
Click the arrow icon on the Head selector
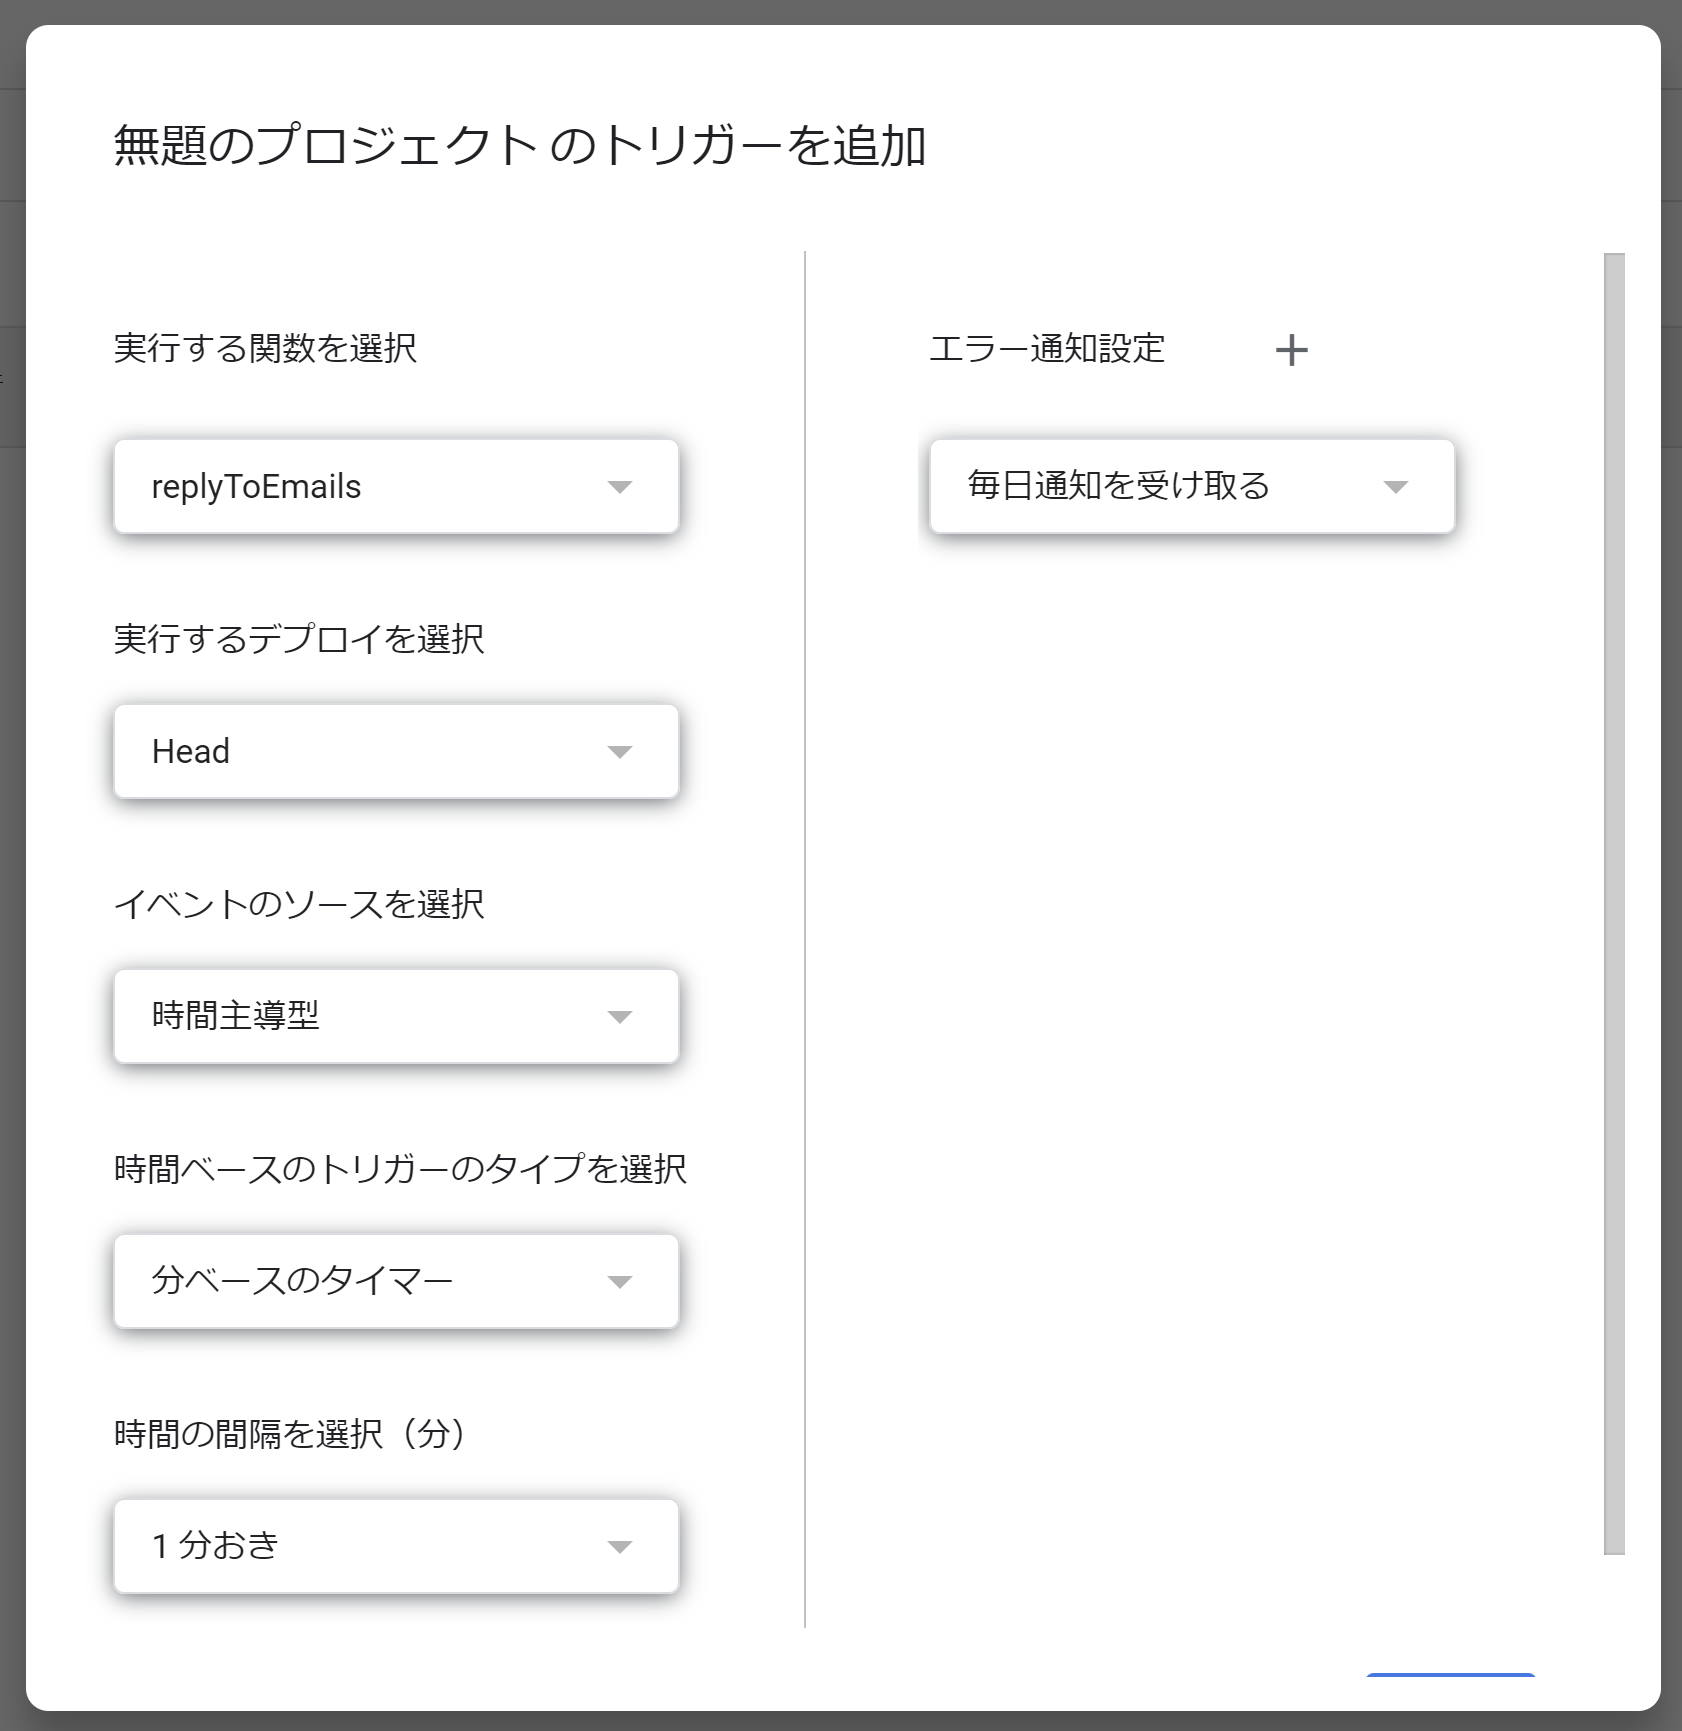click(620, 751)
